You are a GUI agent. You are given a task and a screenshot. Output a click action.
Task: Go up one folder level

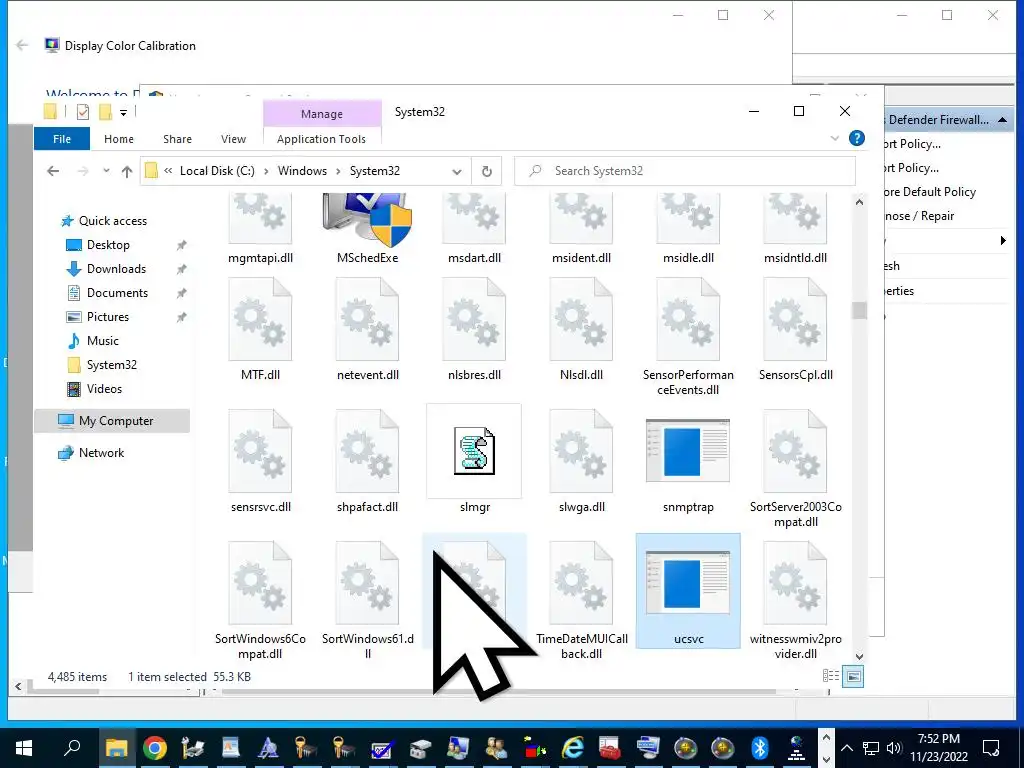point(127,171)
